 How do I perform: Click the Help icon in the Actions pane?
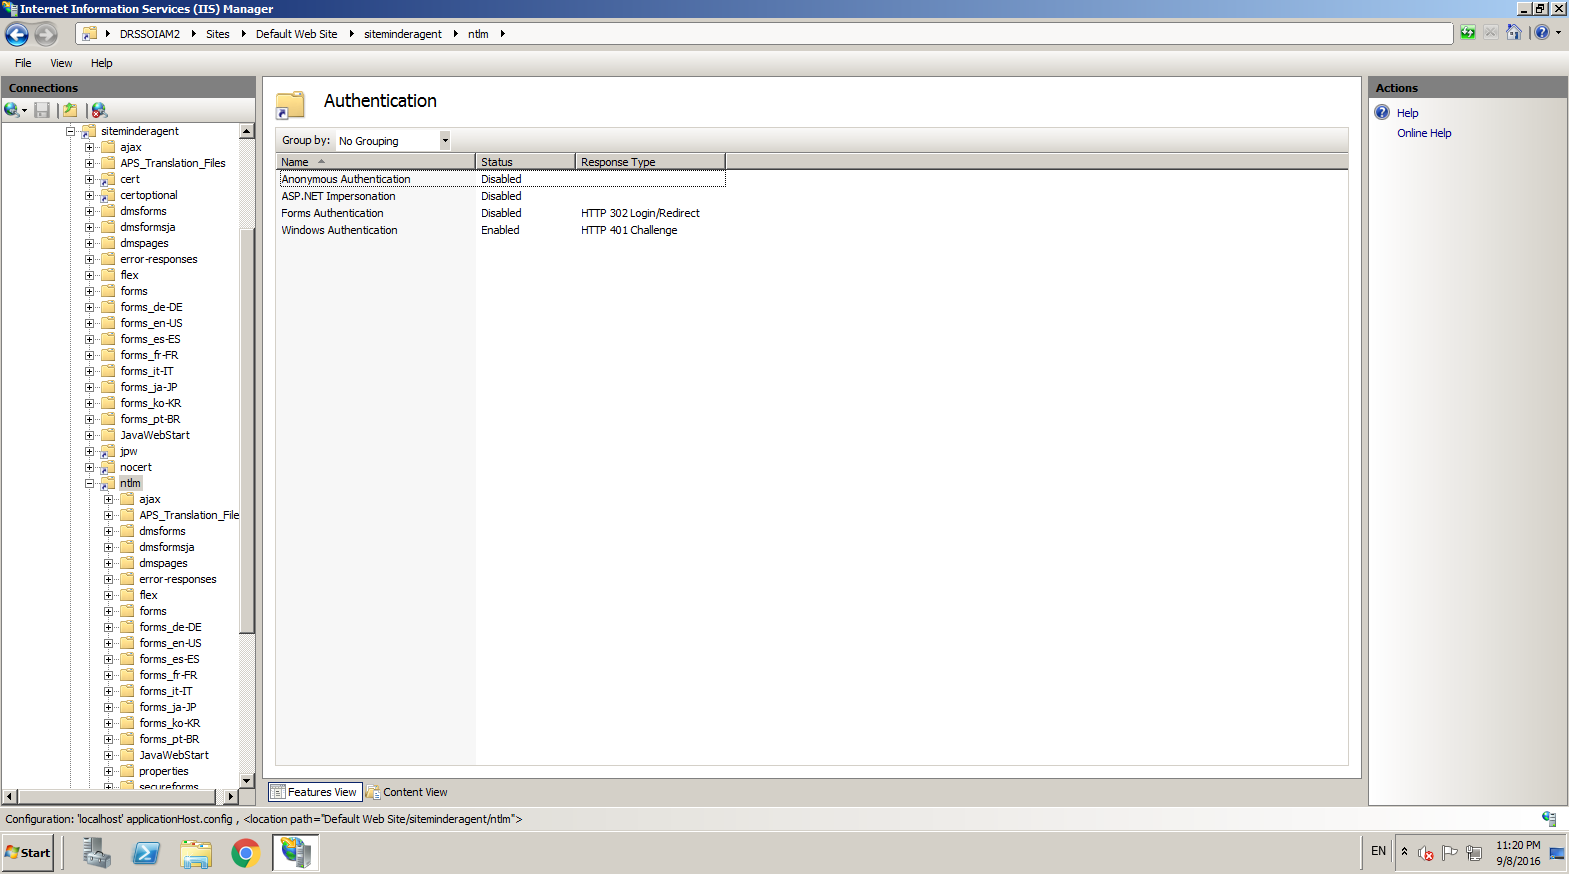point(1382,112)
